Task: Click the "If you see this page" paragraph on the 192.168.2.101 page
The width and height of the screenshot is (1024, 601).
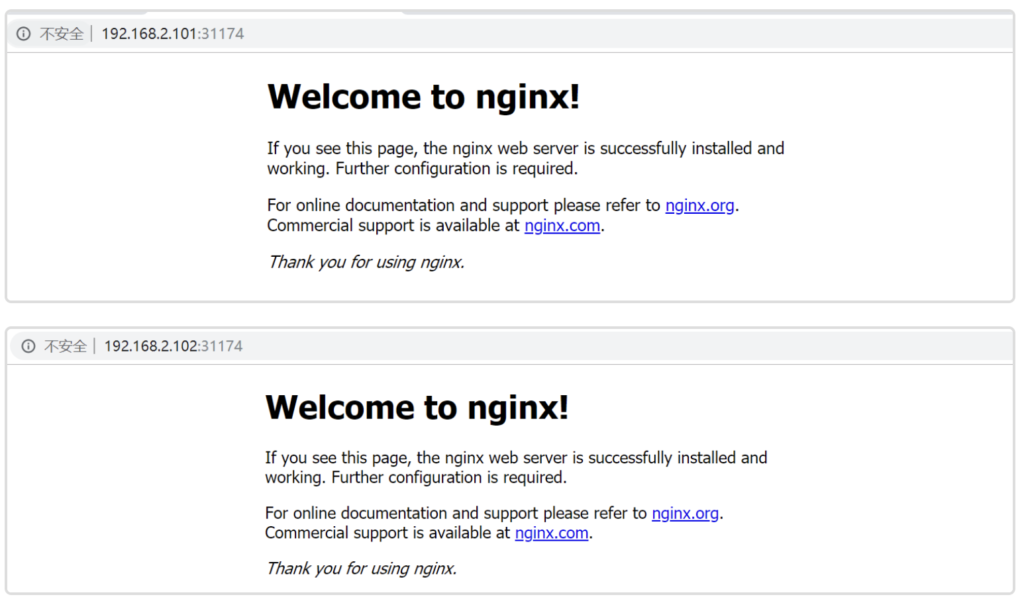Action: 526,159
